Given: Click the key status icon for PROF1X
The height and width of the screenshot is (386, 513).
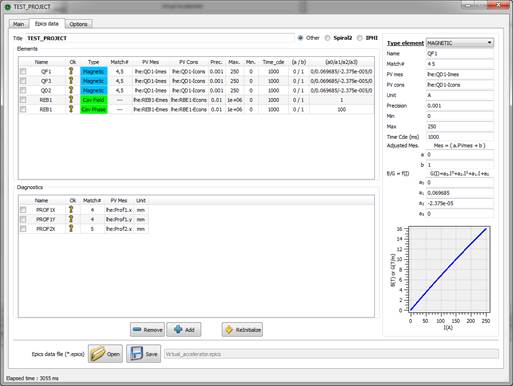Looking at the screenshot, I should (71, 210).
